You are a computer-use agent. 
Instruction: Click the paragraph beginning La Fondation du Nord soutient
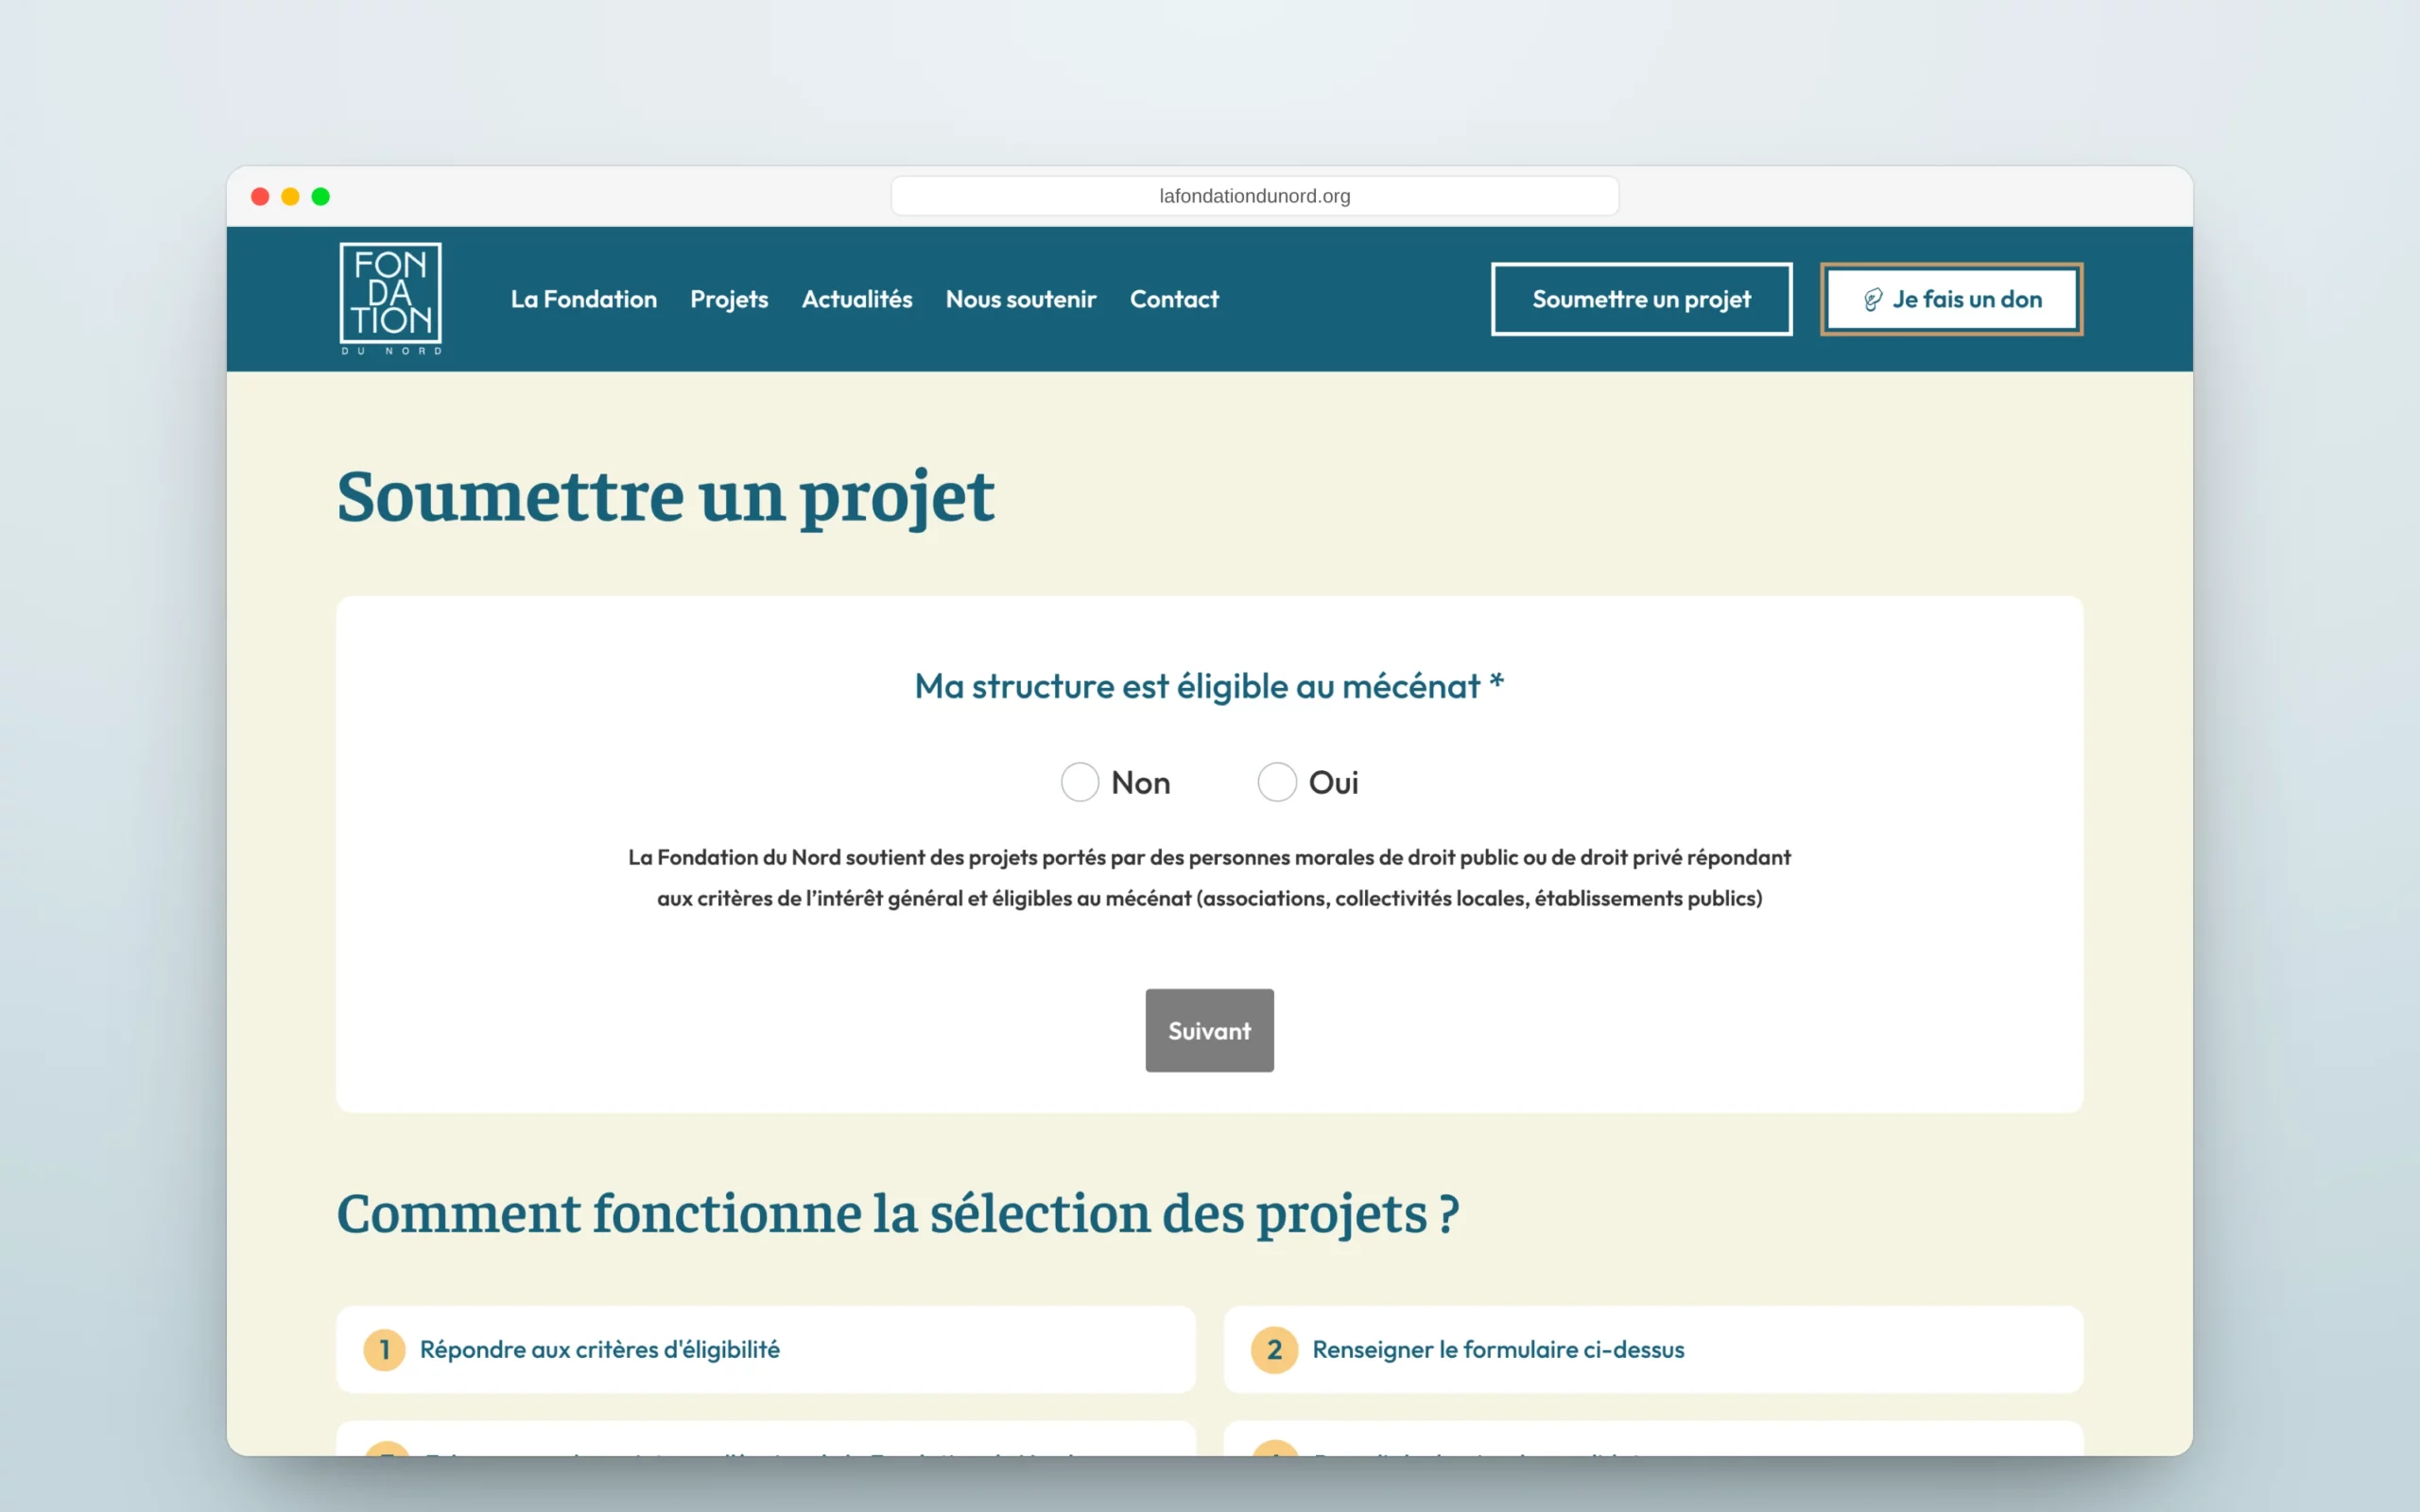point(1209,877)
